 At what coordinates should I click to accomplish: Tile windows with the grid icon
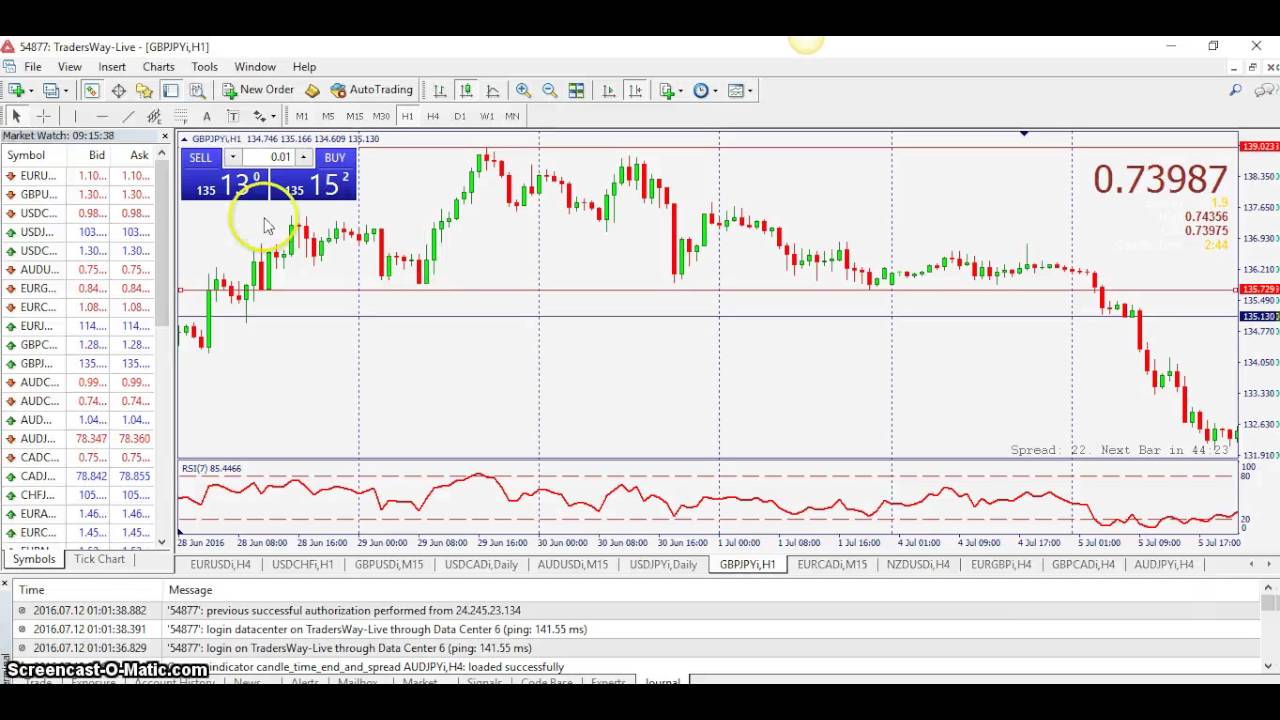[576, 90]
